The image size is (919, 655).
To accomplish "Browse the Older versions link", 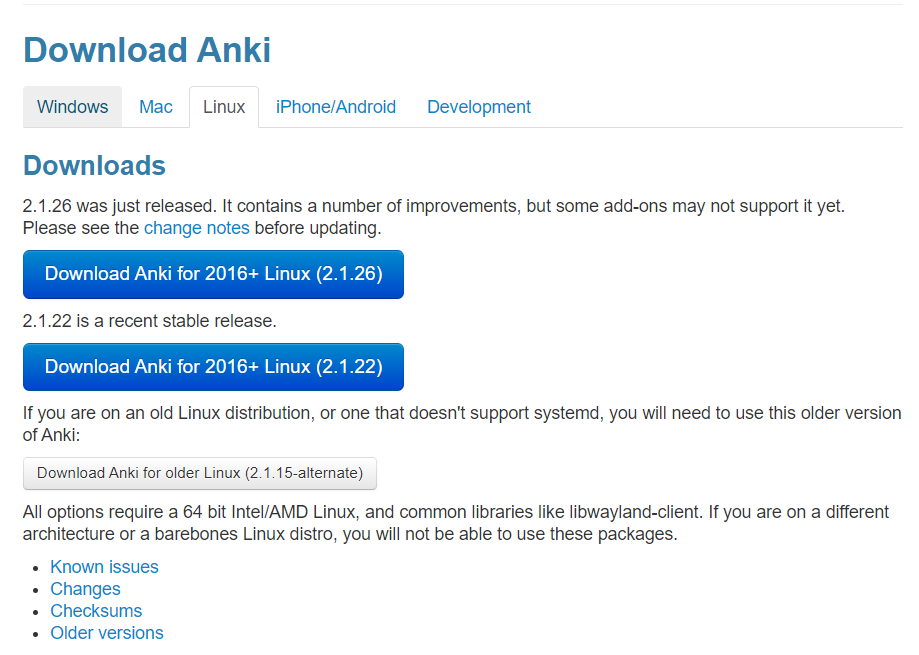I will pos(107,633).
